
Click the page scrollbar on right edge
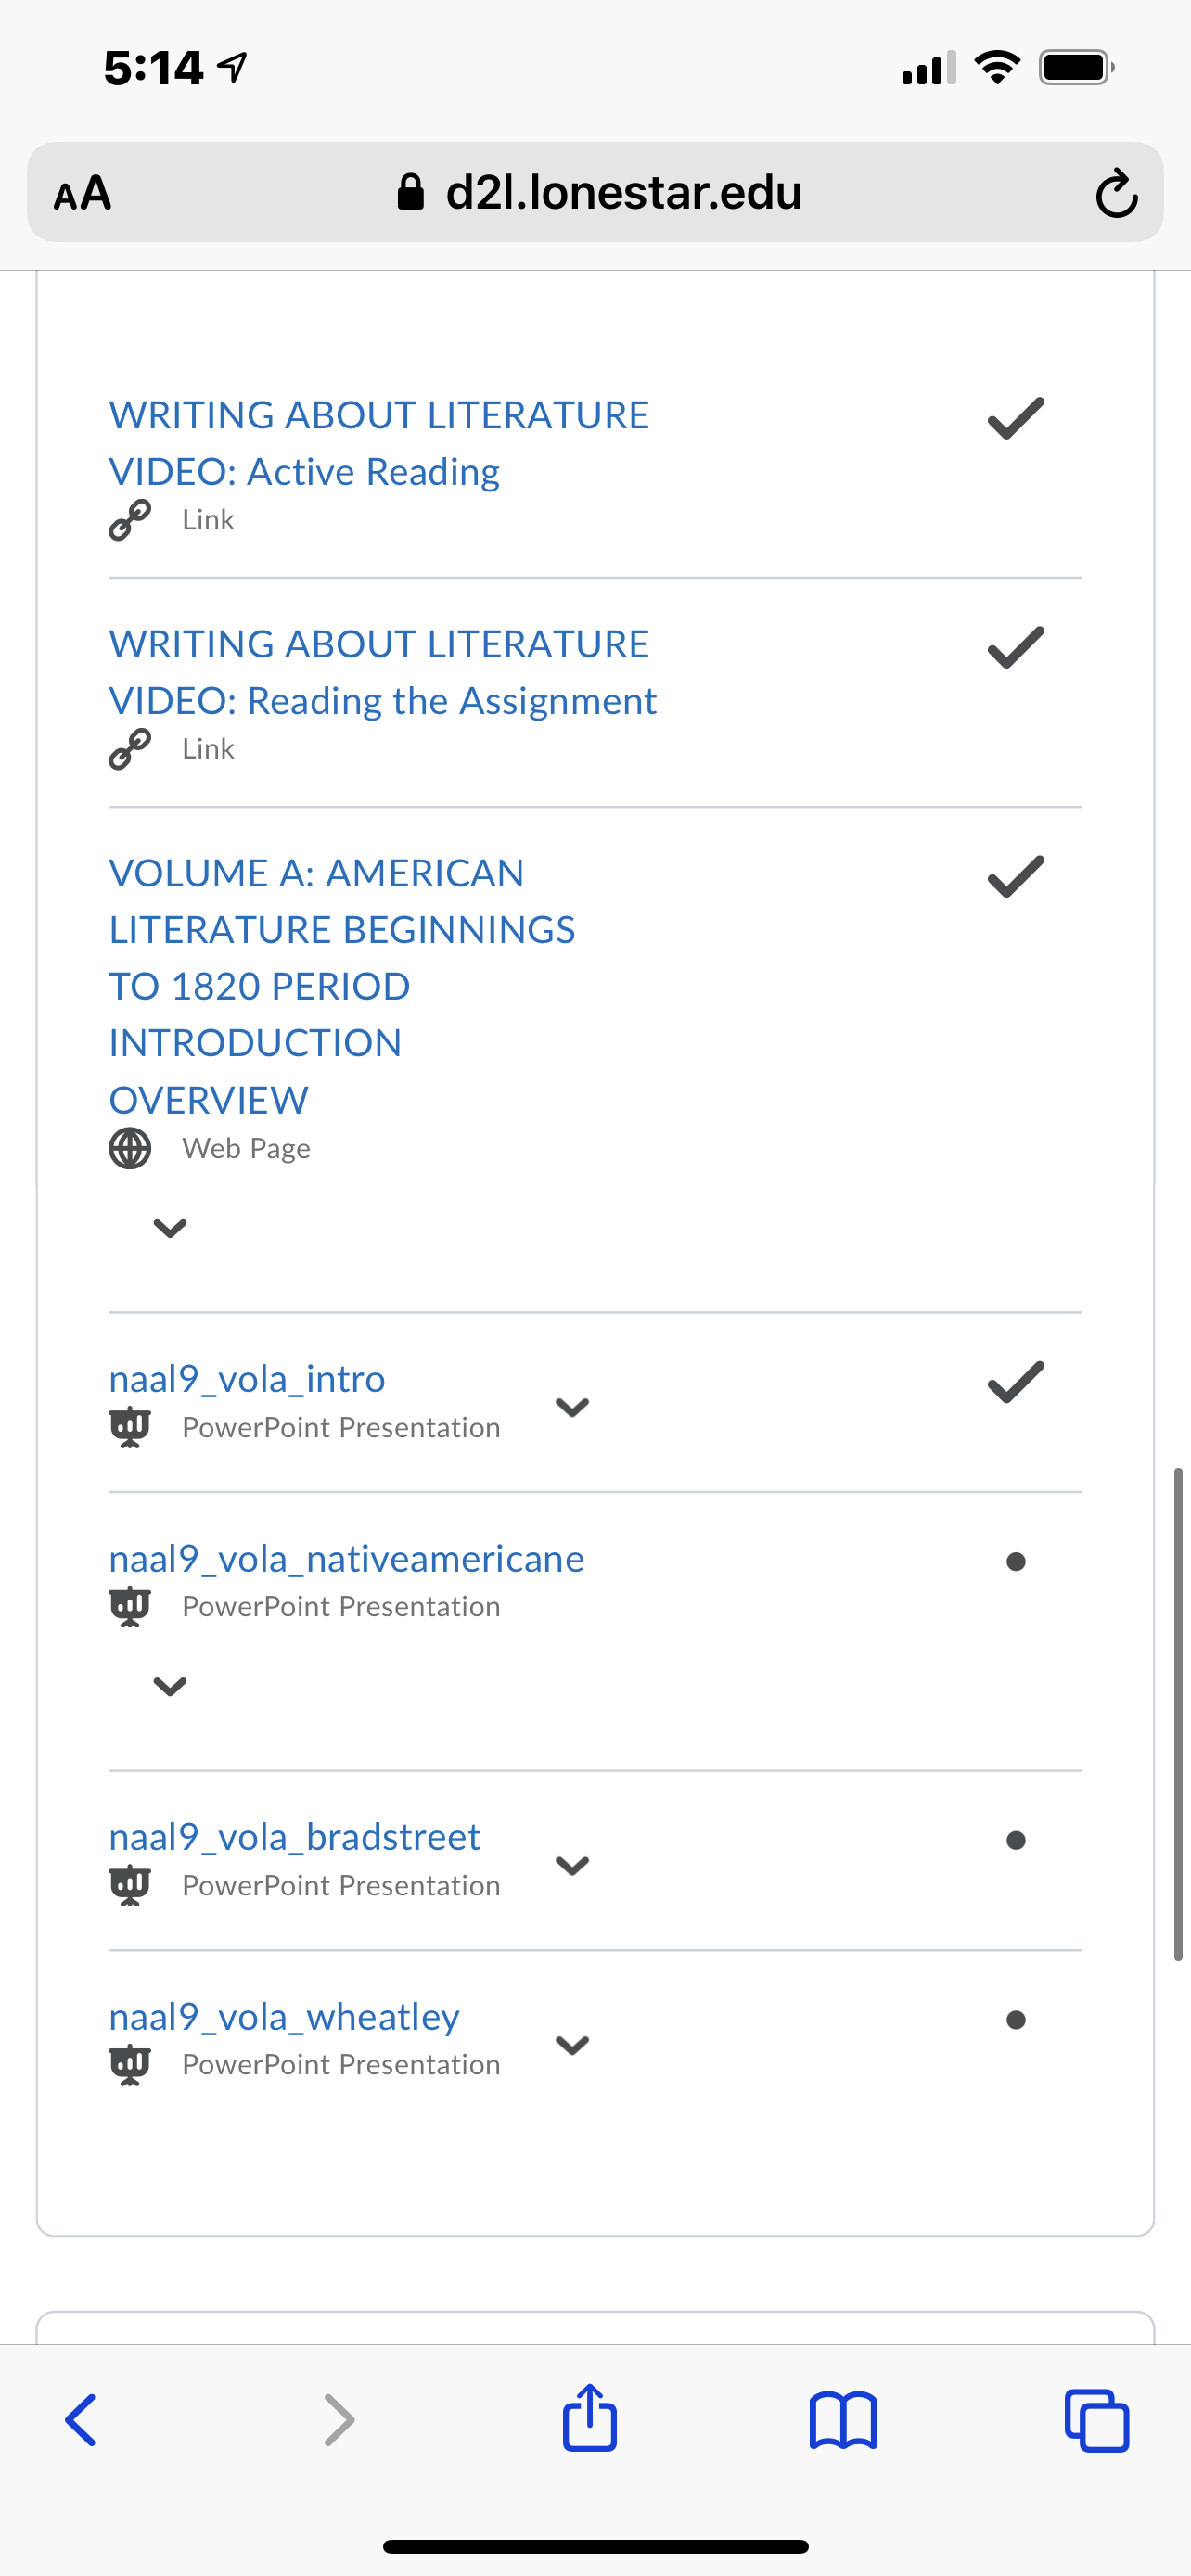click(1178, 1715)
